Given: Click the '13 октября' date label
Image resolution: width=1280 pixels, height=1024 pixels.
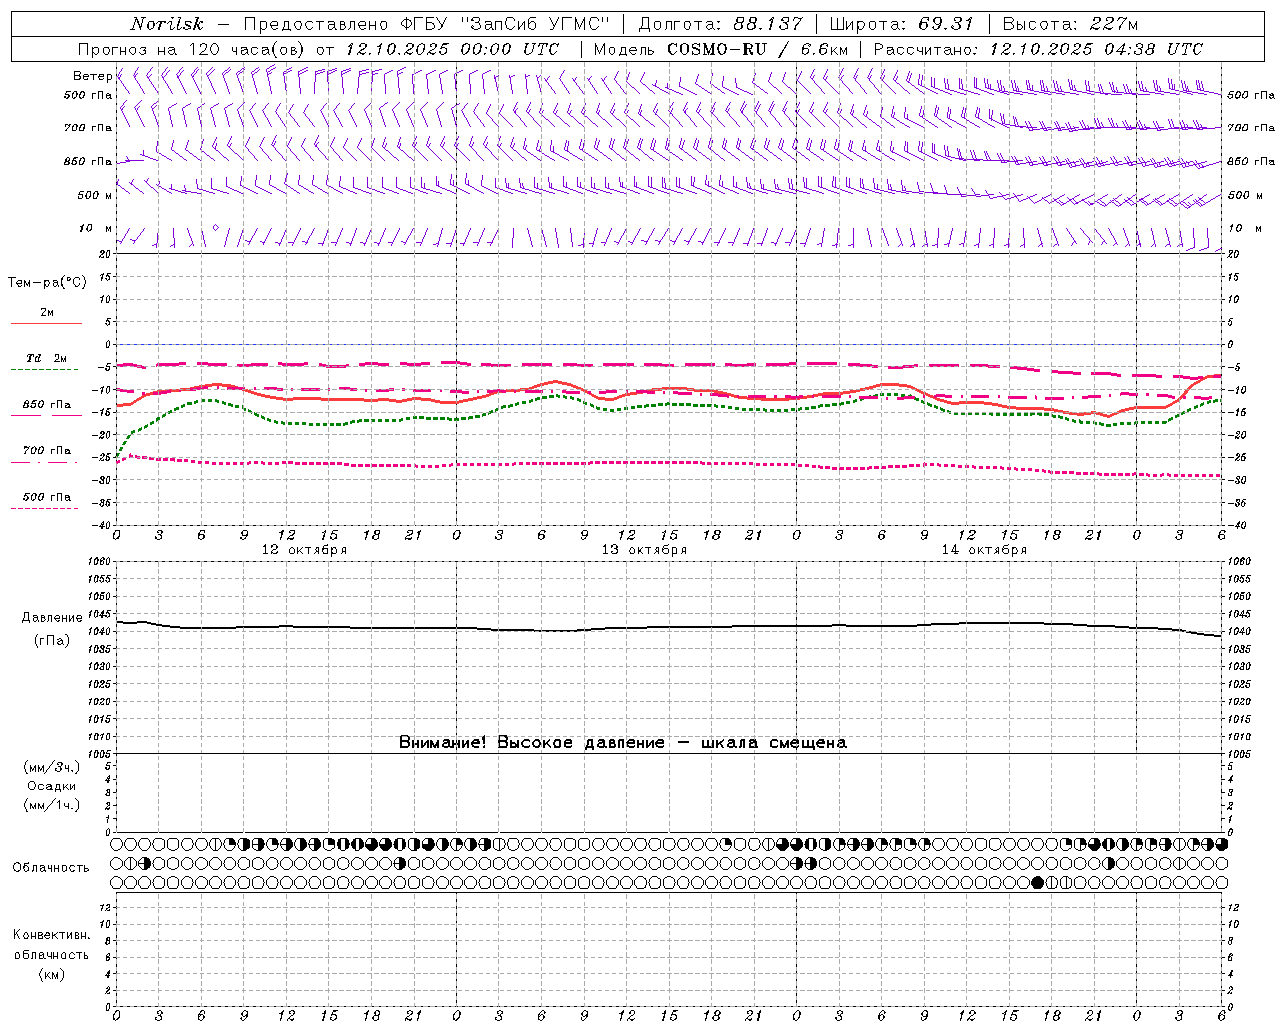Looking at the screenshot, I should point(644,550).
